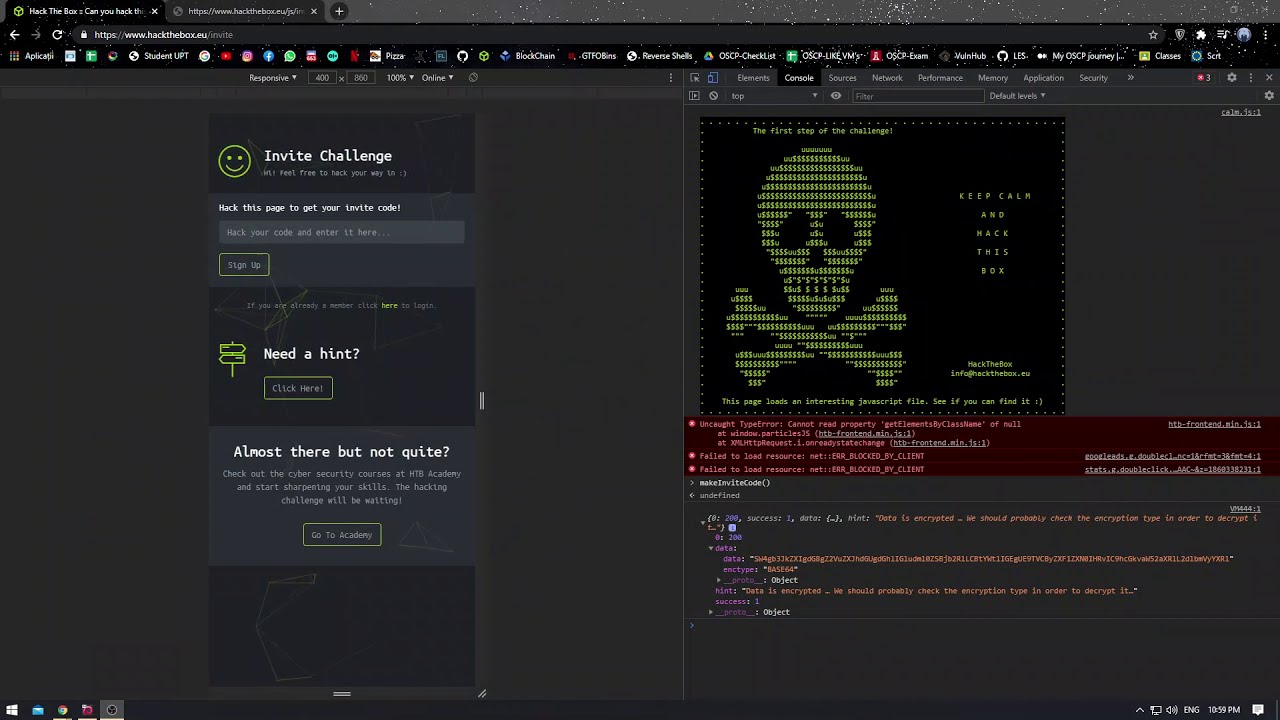Viewport: 1280px width, 720px height.
Task: Click the makeInviteCode() console entry
Action: point(735,483)
